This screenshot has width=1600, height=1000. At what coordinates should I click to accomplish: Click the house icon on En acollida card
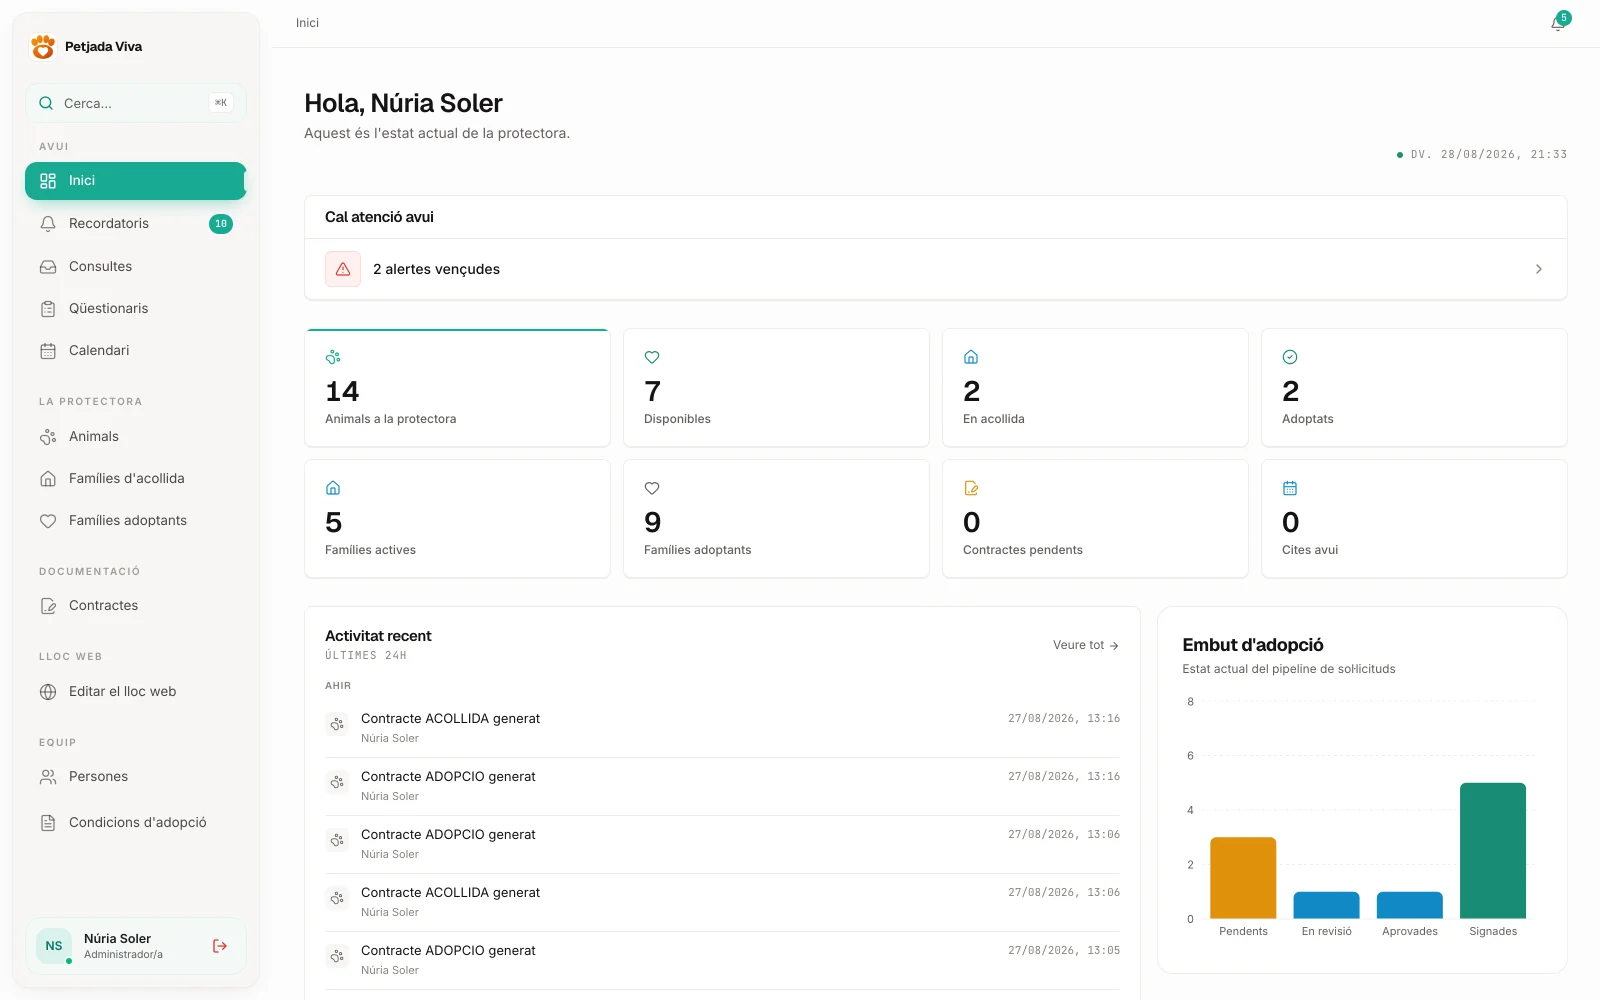click(971, 357)
